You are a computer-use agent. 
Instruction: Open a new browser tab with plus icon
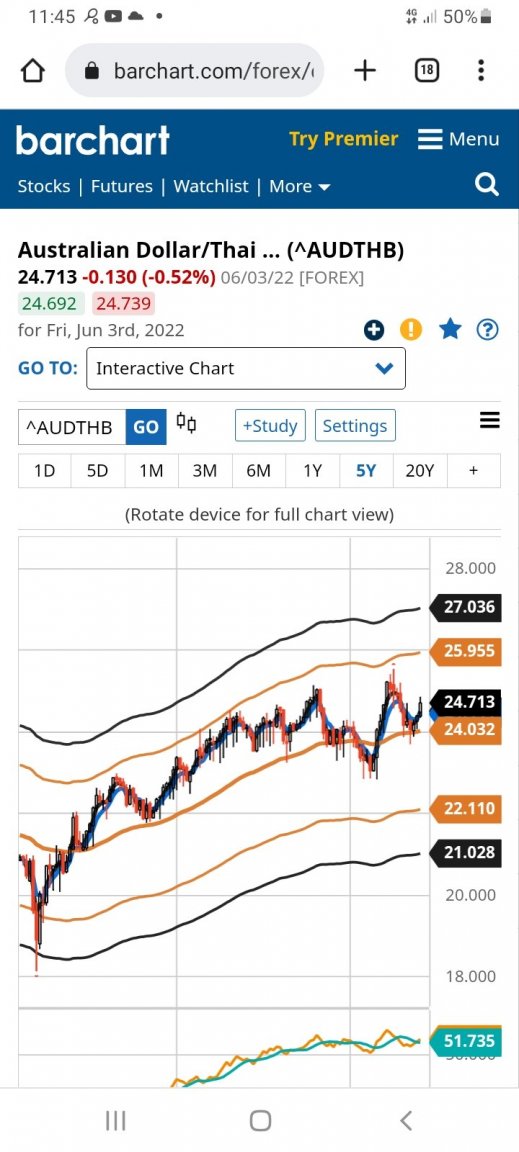pos(365,71)
